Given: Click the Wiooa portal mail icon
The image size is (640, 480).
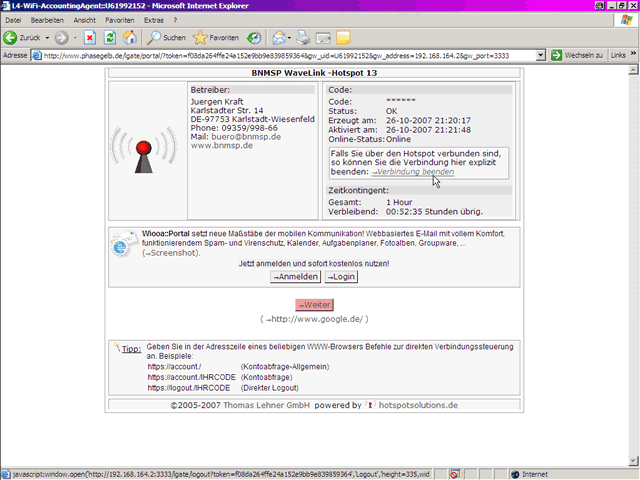Looking at the screenshot, I should pos(124,243).
